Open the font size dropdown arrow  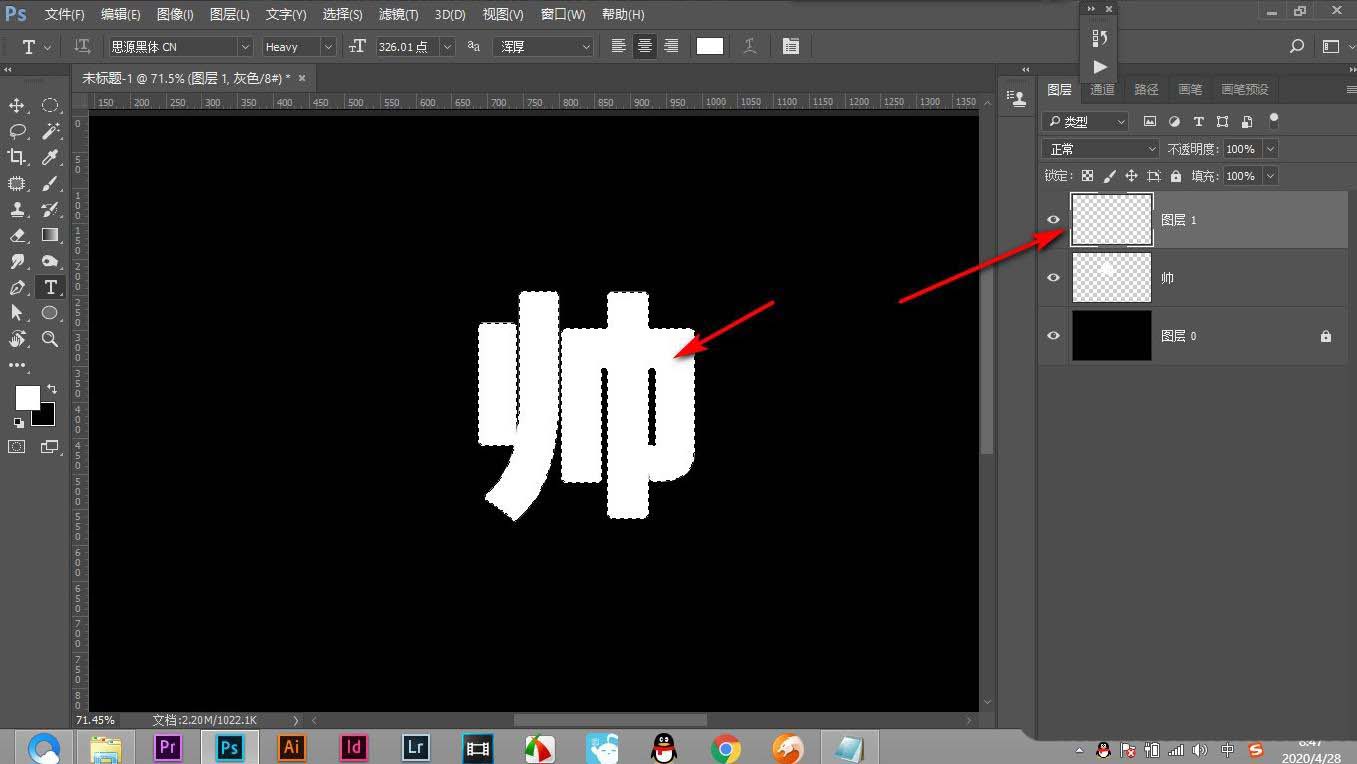pos(447,47)
